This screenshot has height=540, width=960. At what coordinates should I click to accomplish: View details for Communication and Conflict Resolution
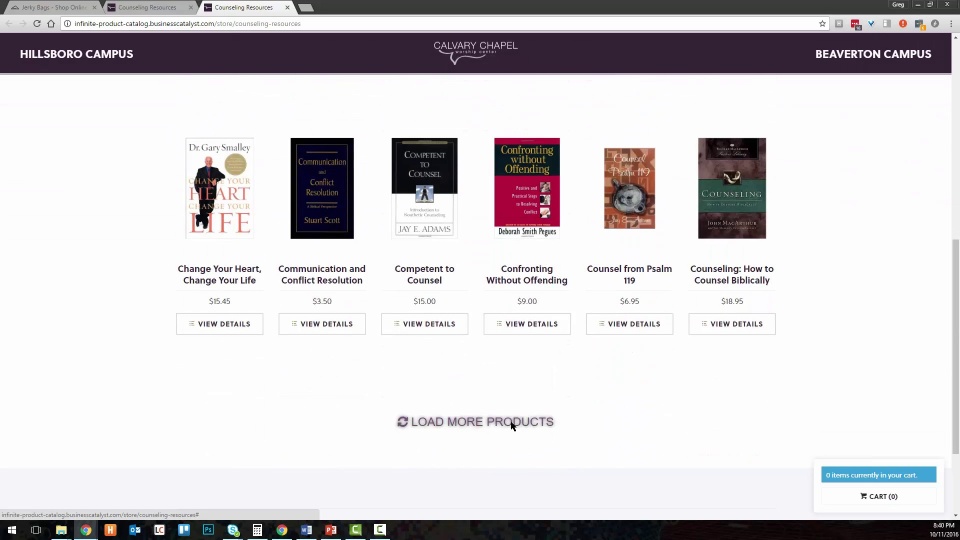322,324
